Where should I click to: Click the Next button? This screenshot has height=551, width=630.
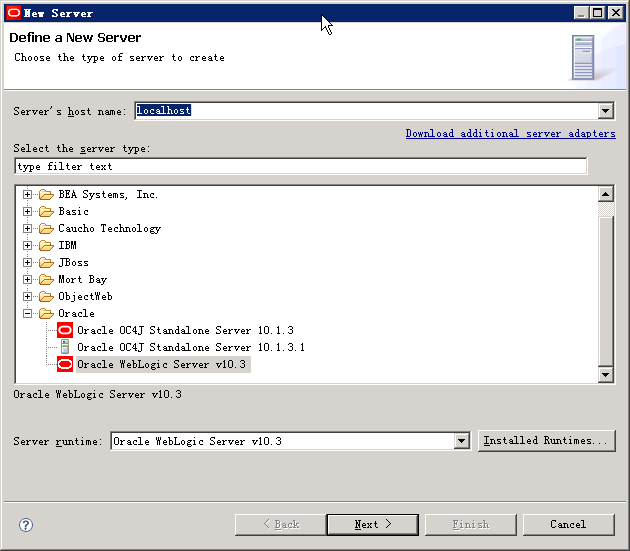[x=372, y=524]
